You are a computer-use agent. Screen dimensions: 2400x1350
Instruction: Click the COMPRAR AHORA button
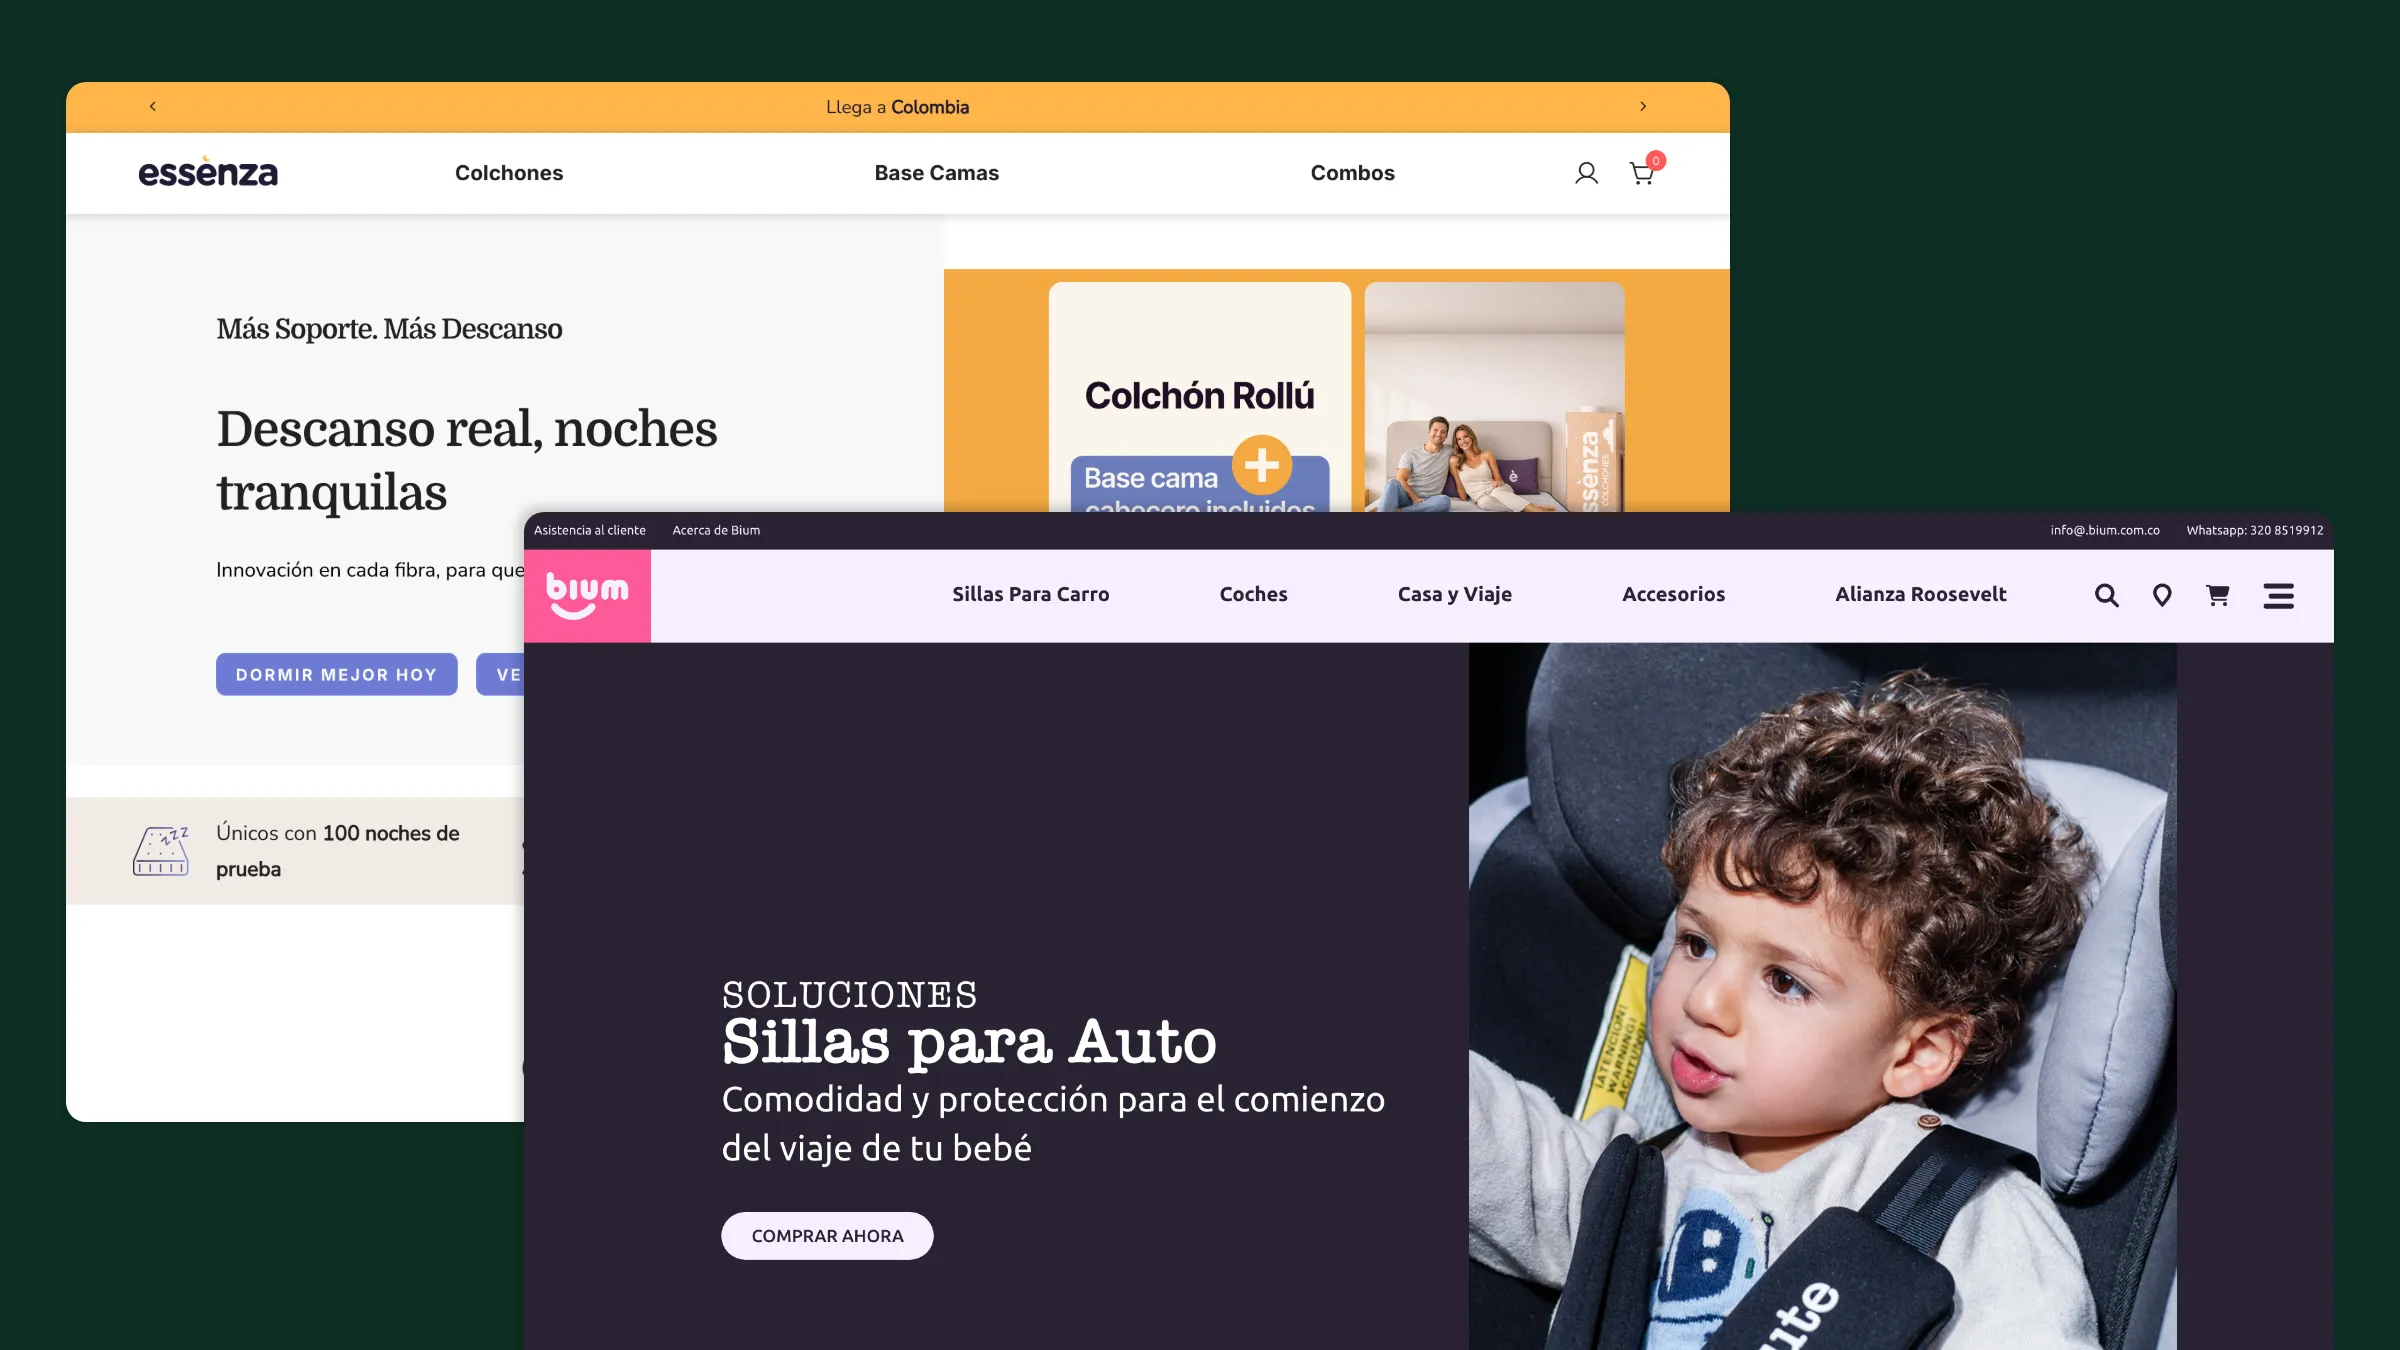click(x=828, y=1236)
